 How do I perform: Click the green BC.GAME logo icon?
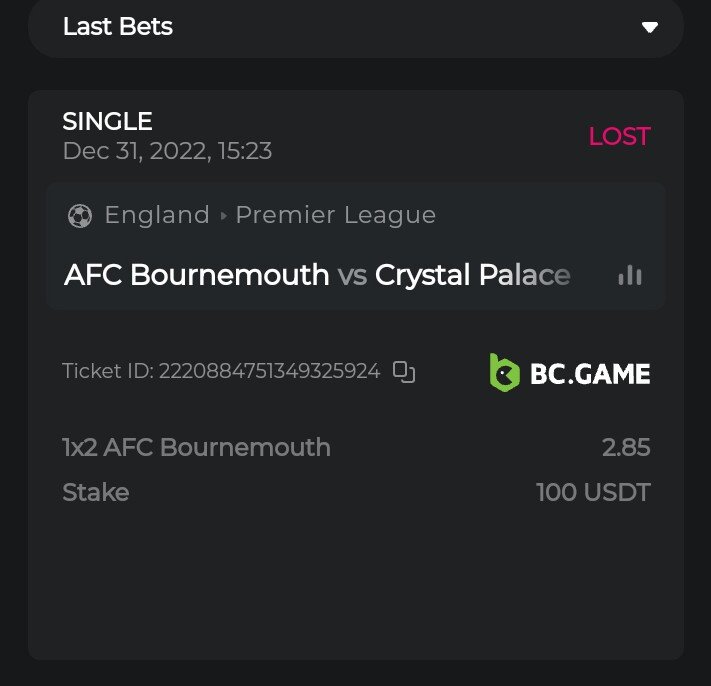point(504,372)
